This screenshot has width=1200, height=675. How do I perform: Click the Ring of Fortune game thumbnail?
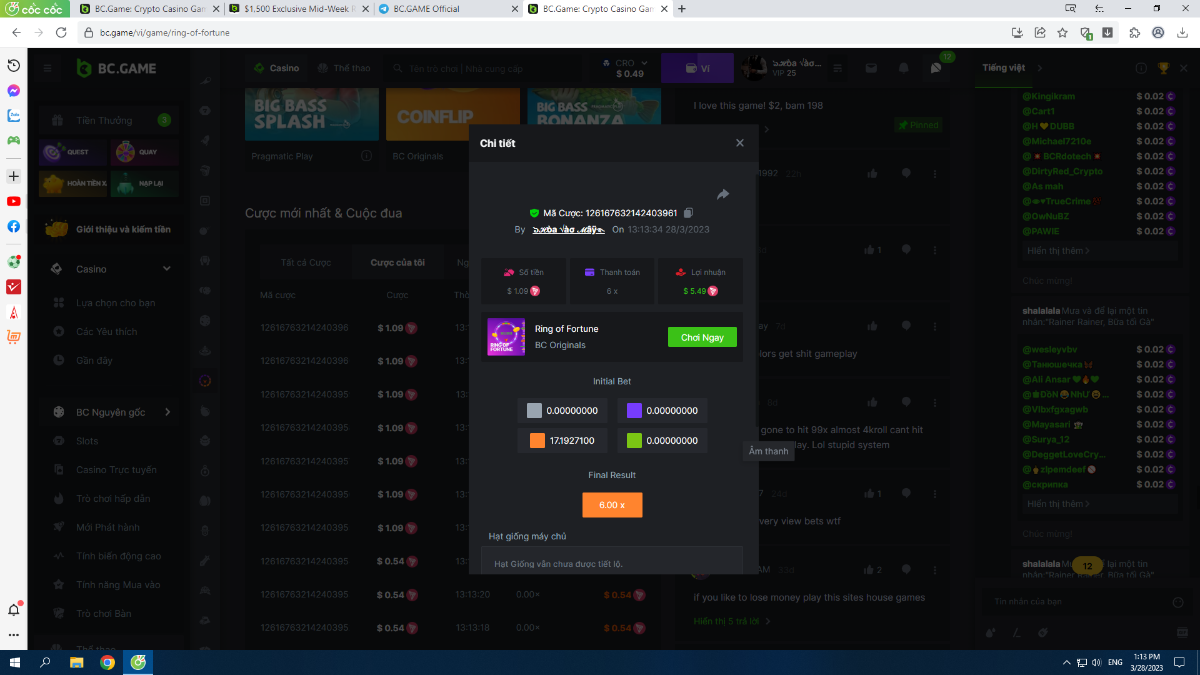(x=506, y=337)
